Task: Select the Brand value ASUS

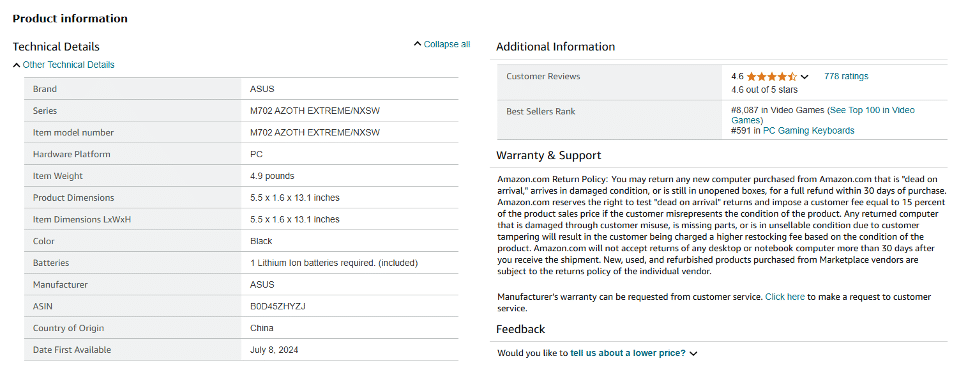Action: click(262, 89)
